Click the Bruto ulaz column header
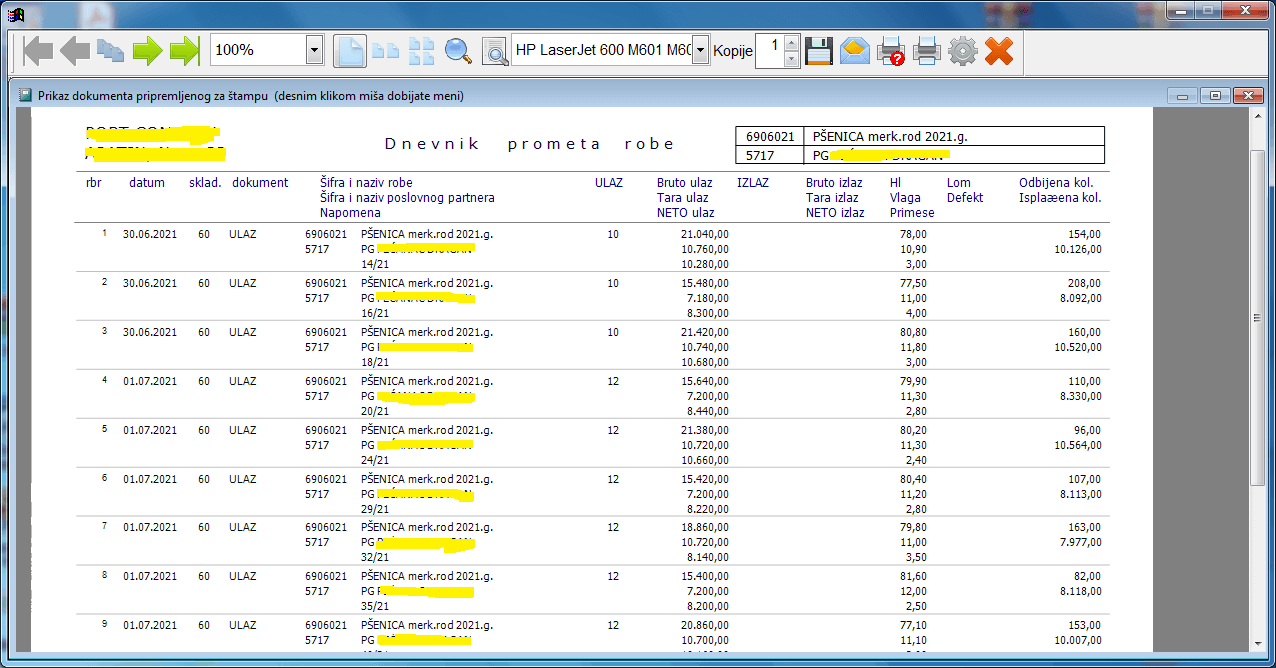Screen dimensions: 1276x668 685,183
